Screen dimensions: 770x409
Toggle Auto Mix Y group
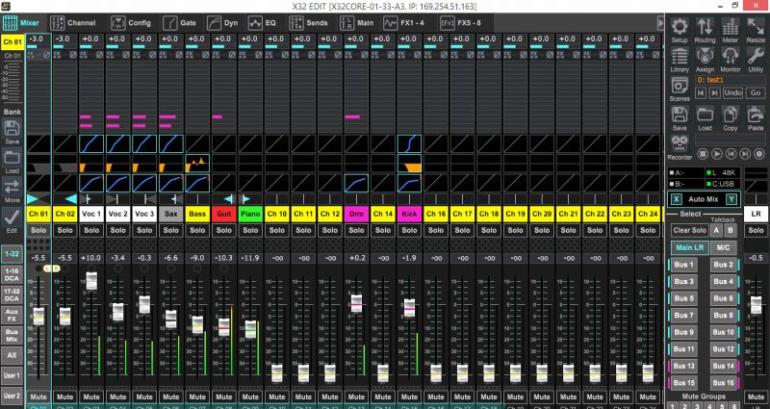click(x=732, y=199)
